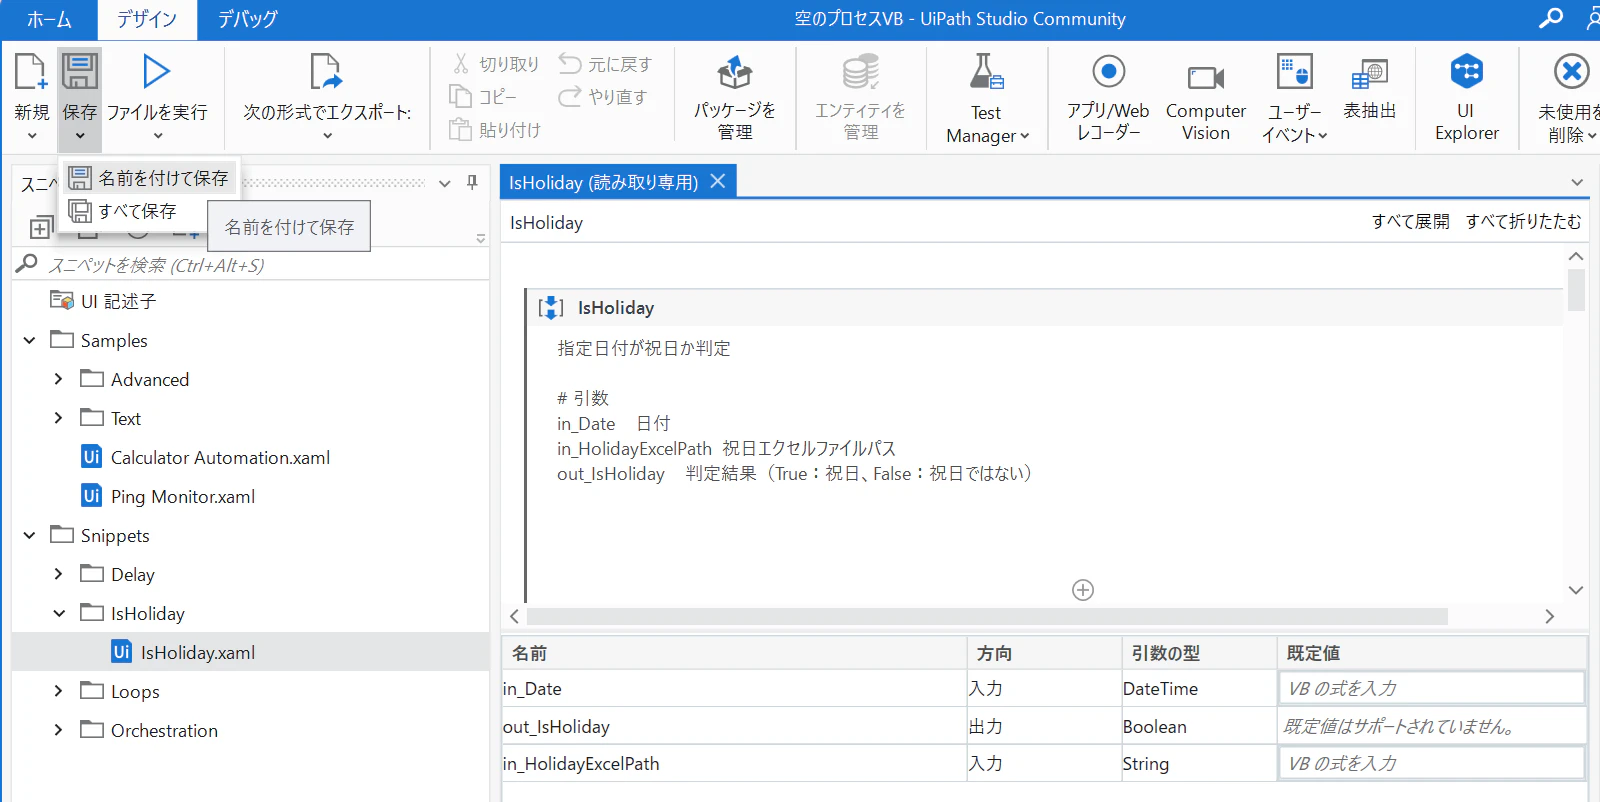1600x802 pixels.
Task: Click the Cut (切り取り) scissors icon
Action: click(461, 64)
